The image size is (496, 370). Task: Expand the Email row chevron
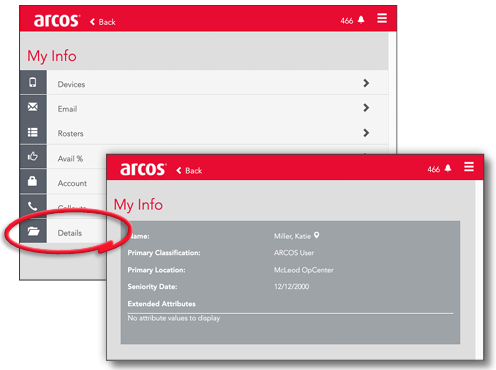[366, 108]
